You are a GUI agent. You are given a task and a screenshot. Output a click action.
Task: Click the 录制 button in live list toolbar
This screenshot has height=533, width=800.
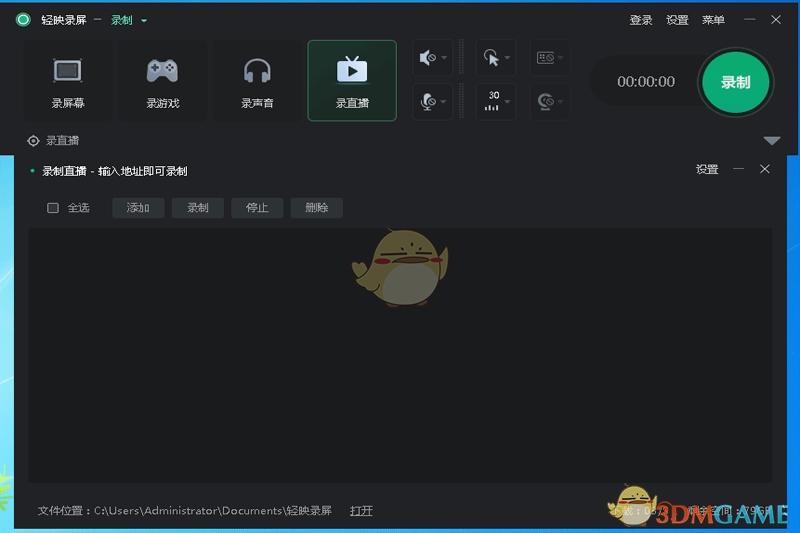pyautogui.click(x=198, y=208)
